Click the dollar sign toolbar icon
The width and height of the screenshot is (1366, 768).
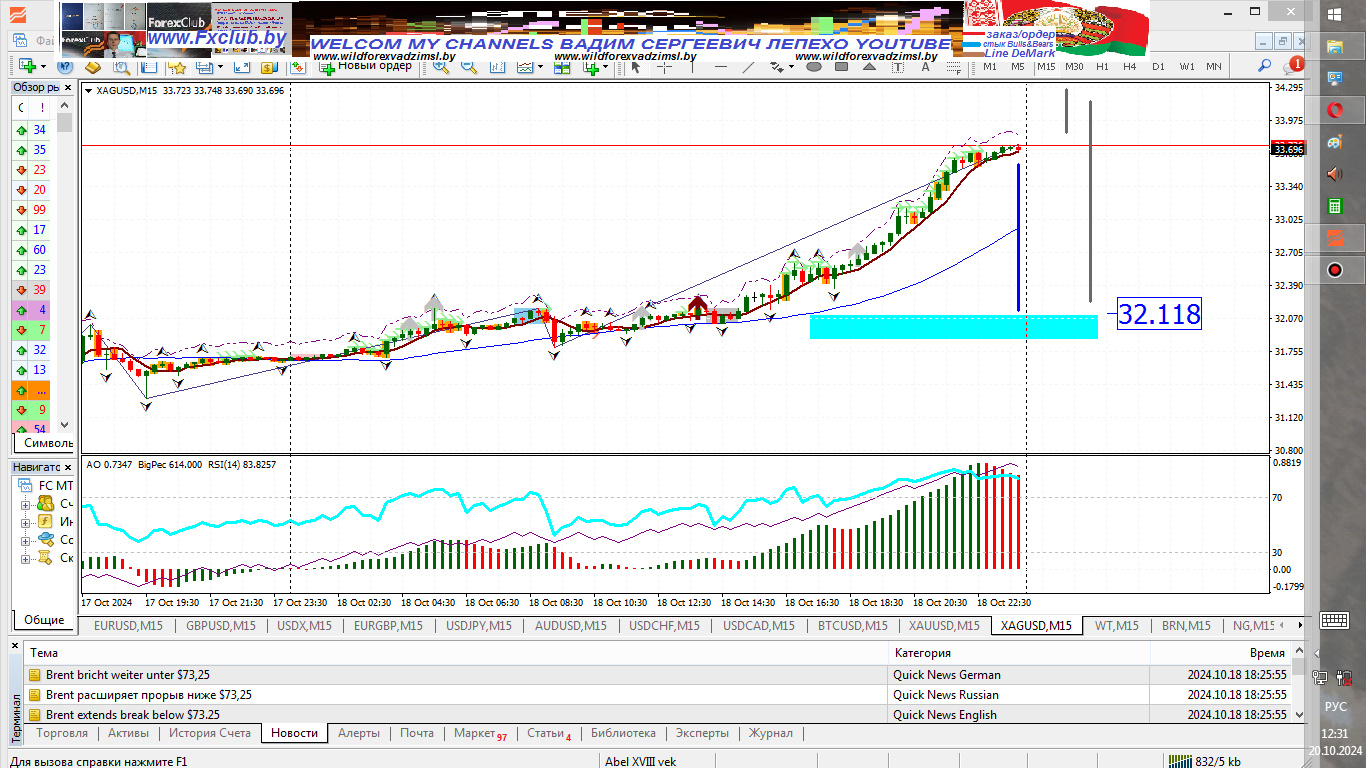click(268, 67)
